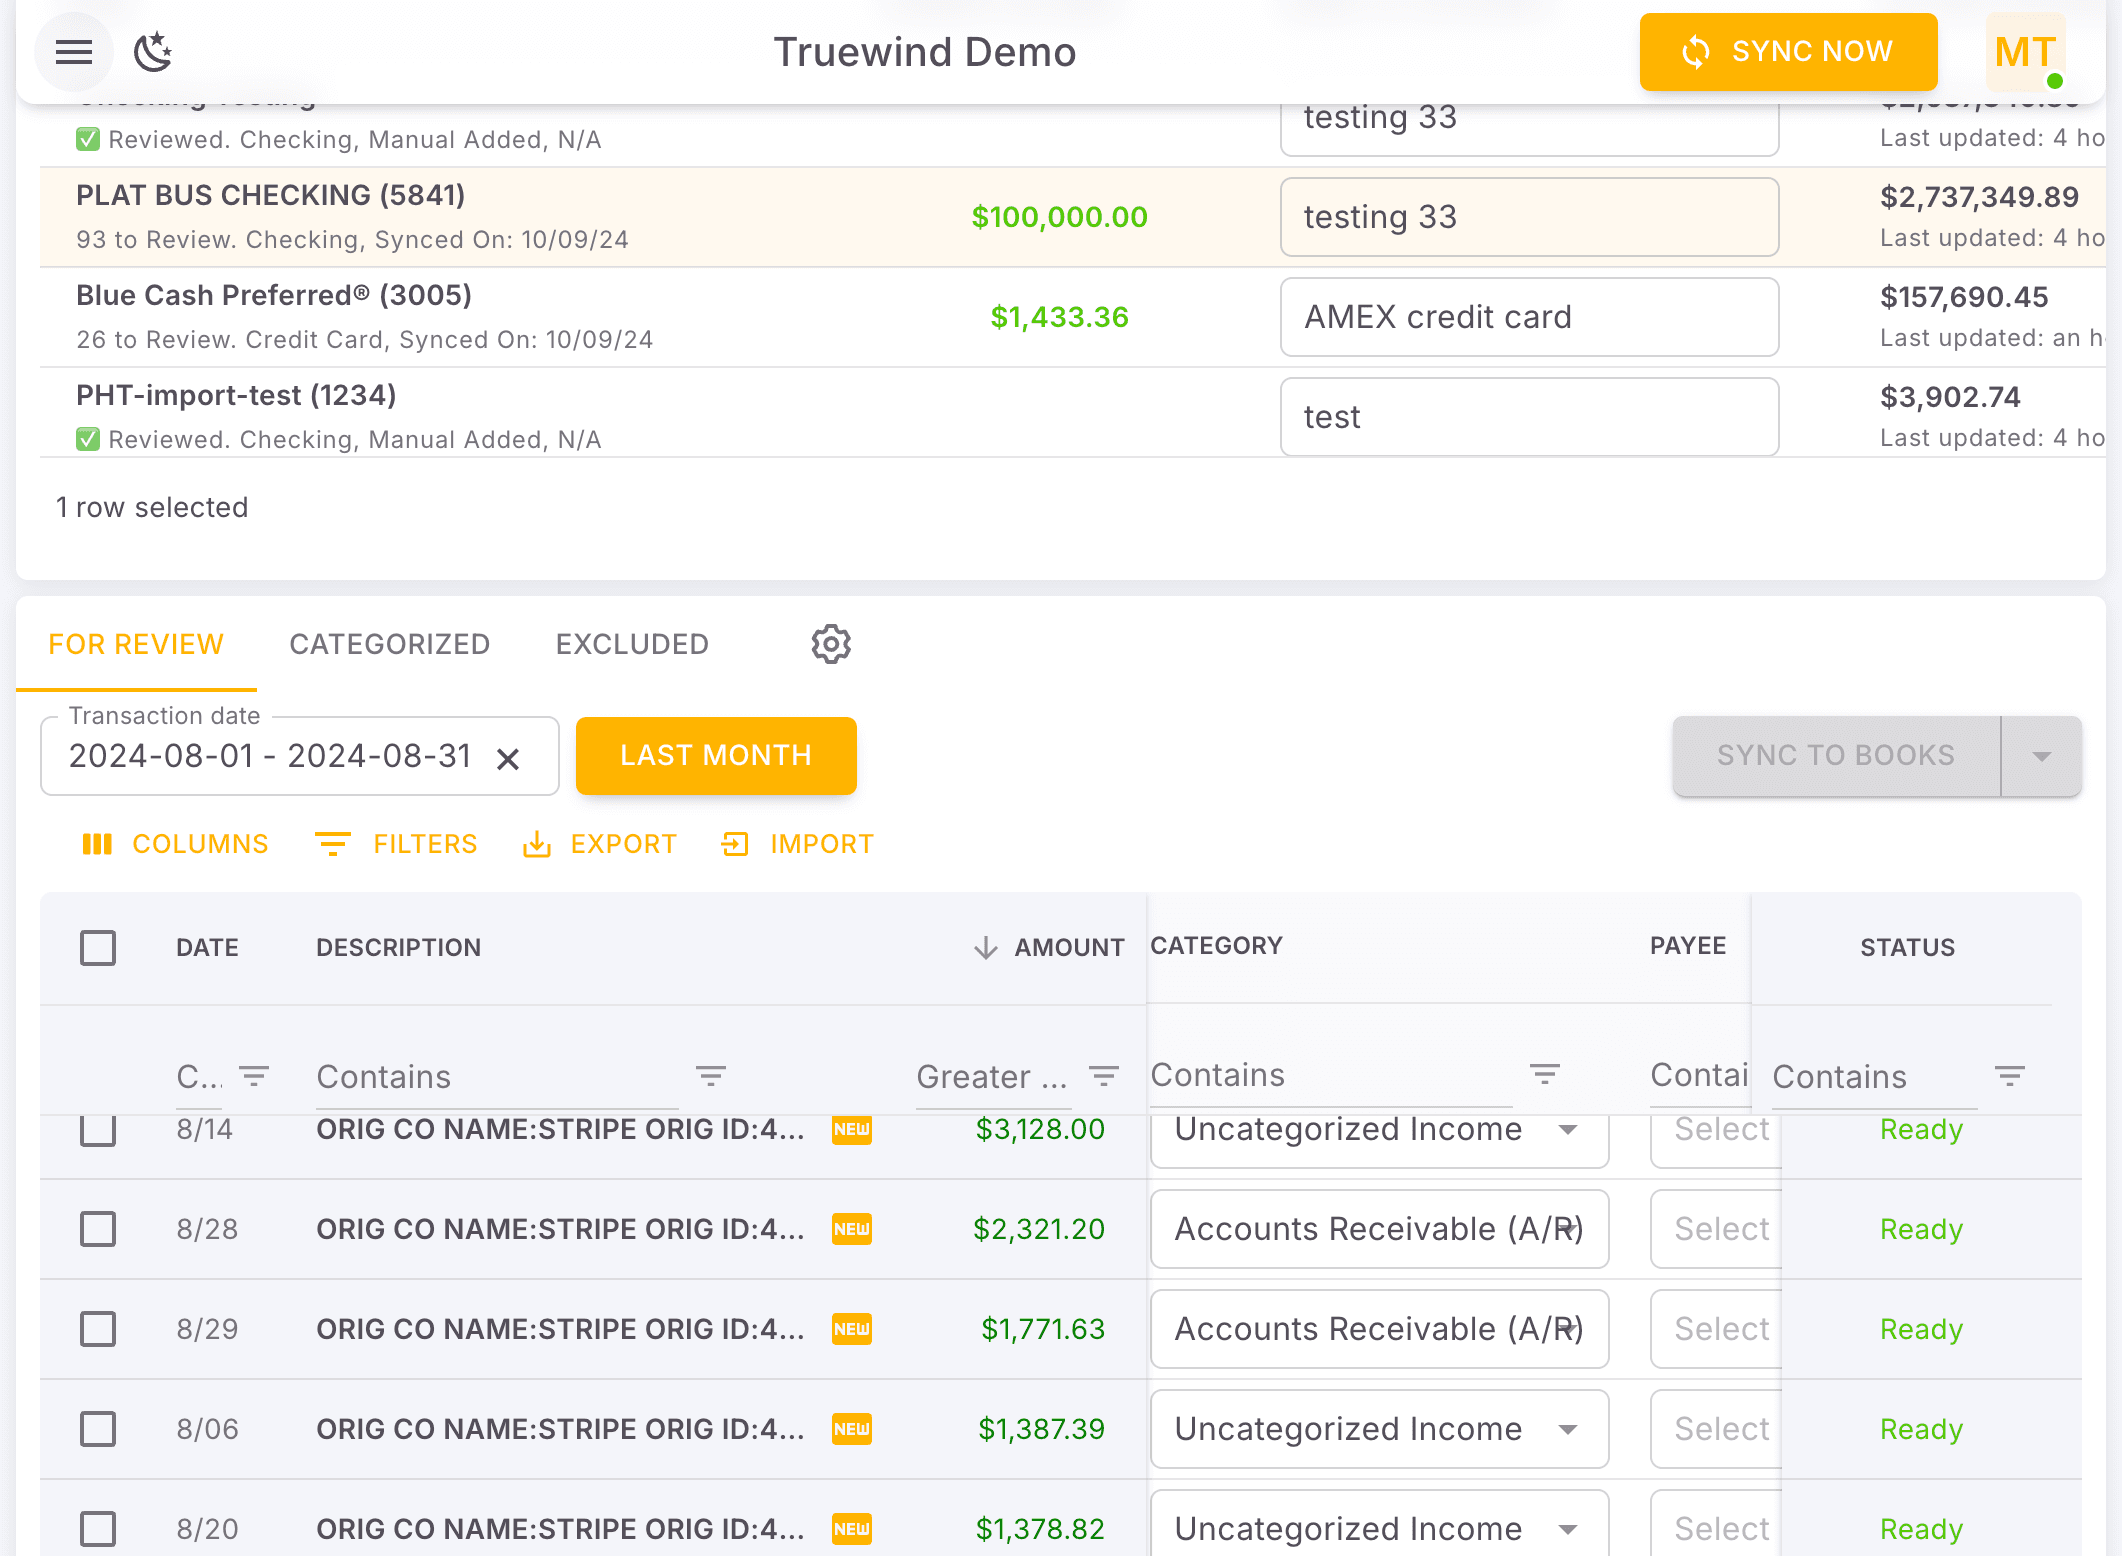The width and height of the screenshot is (2122, 1556).
Task: Open category dropdown for 8/06 transaction
Action: 1568,1429
